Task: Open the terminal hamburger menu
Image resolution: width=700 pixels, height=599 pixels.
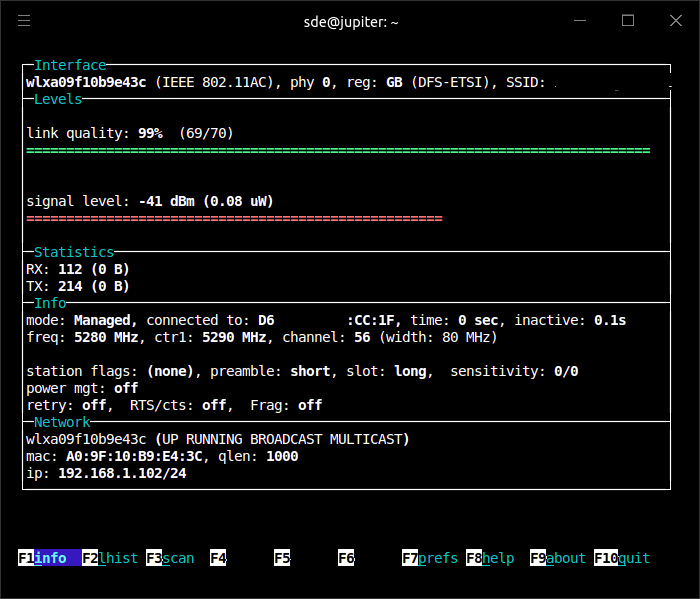Action: 24,21
